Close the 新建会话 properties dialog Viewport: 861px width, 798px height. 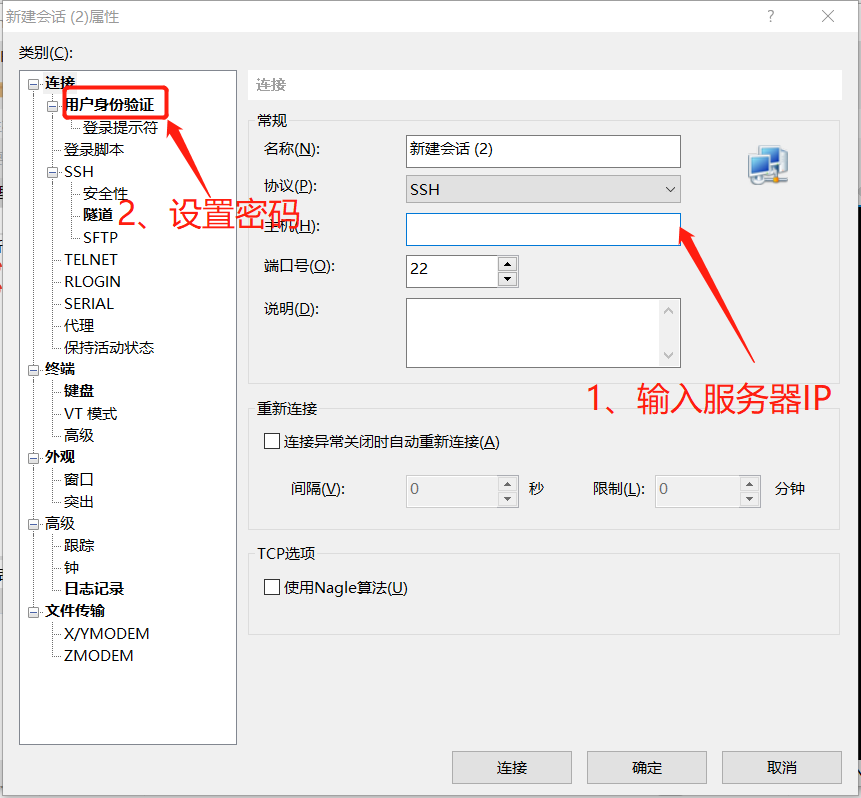[x=828, y=16]
